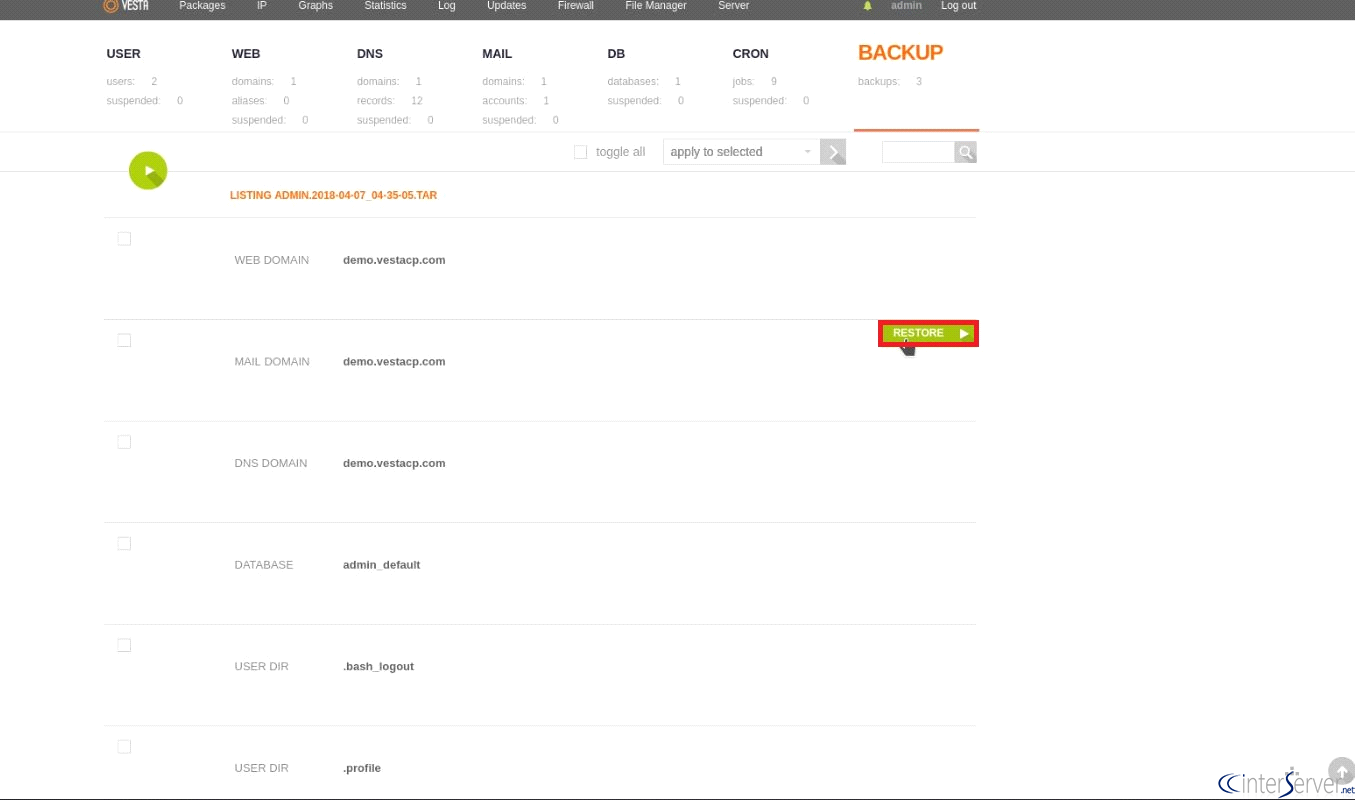Check the toggle all checkbox
Viewport: 1355px width, 800px height.
[580, 152]
